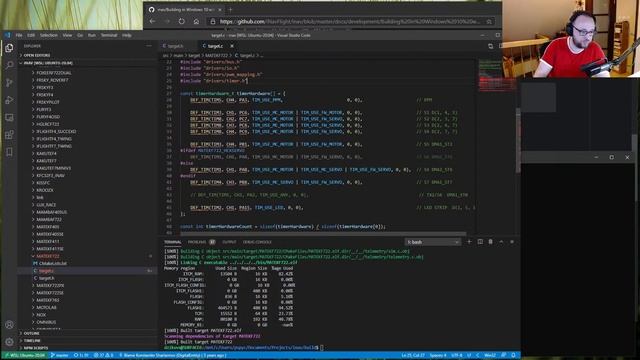Kill terminal with trash icon
This screenshot has height=360, width=640.
(491, 242)
